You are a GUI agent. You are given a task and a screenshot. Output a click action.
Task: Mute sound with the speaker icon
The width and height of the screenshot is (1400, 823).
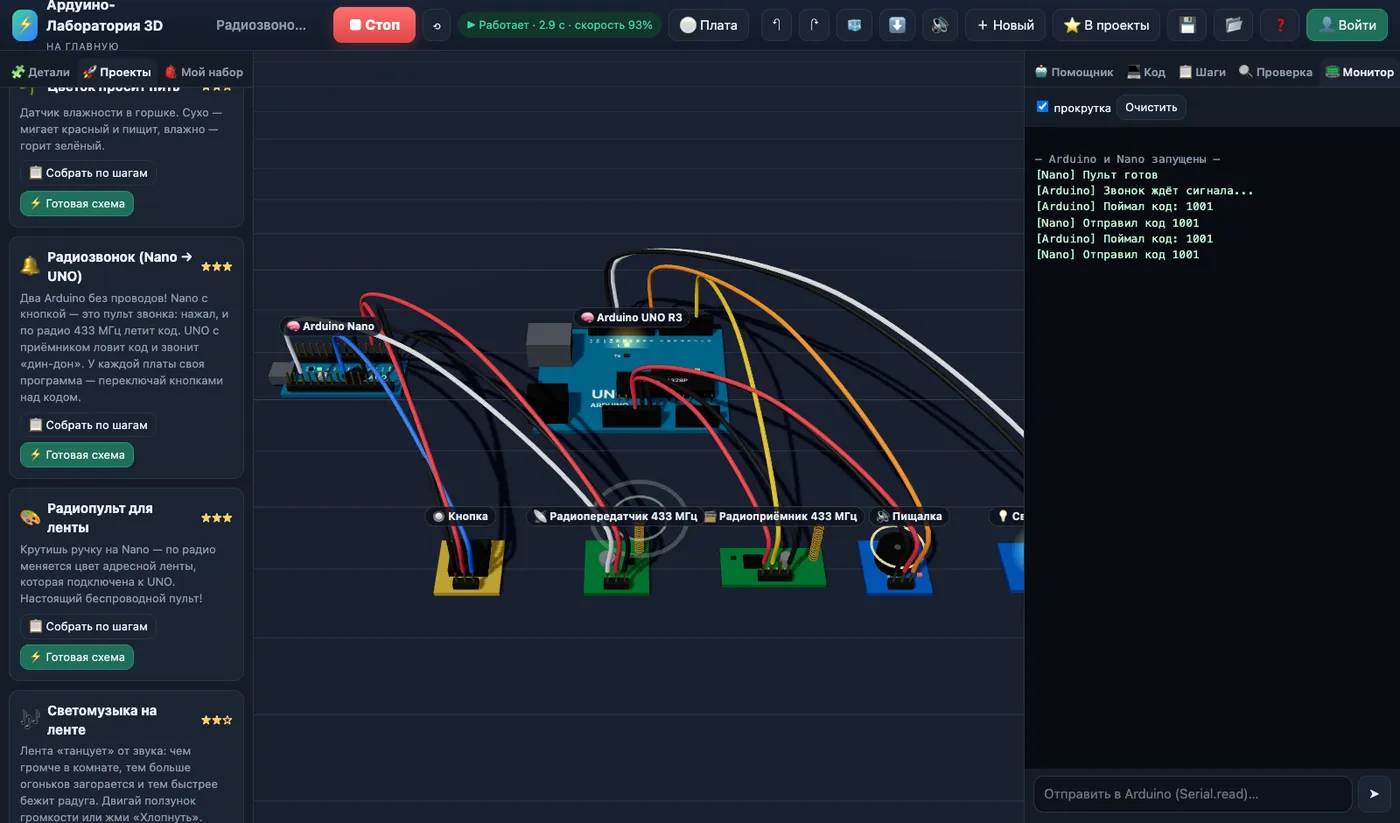939,25
